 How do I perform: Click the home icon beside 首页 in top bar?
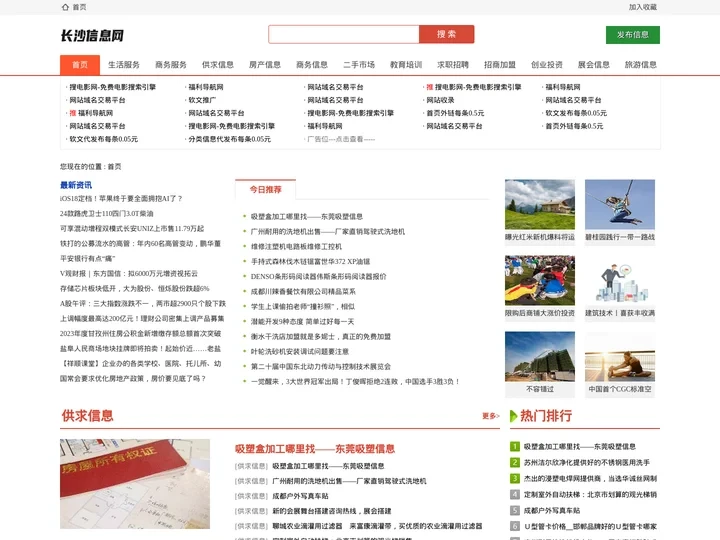click(x=65, y=7)
